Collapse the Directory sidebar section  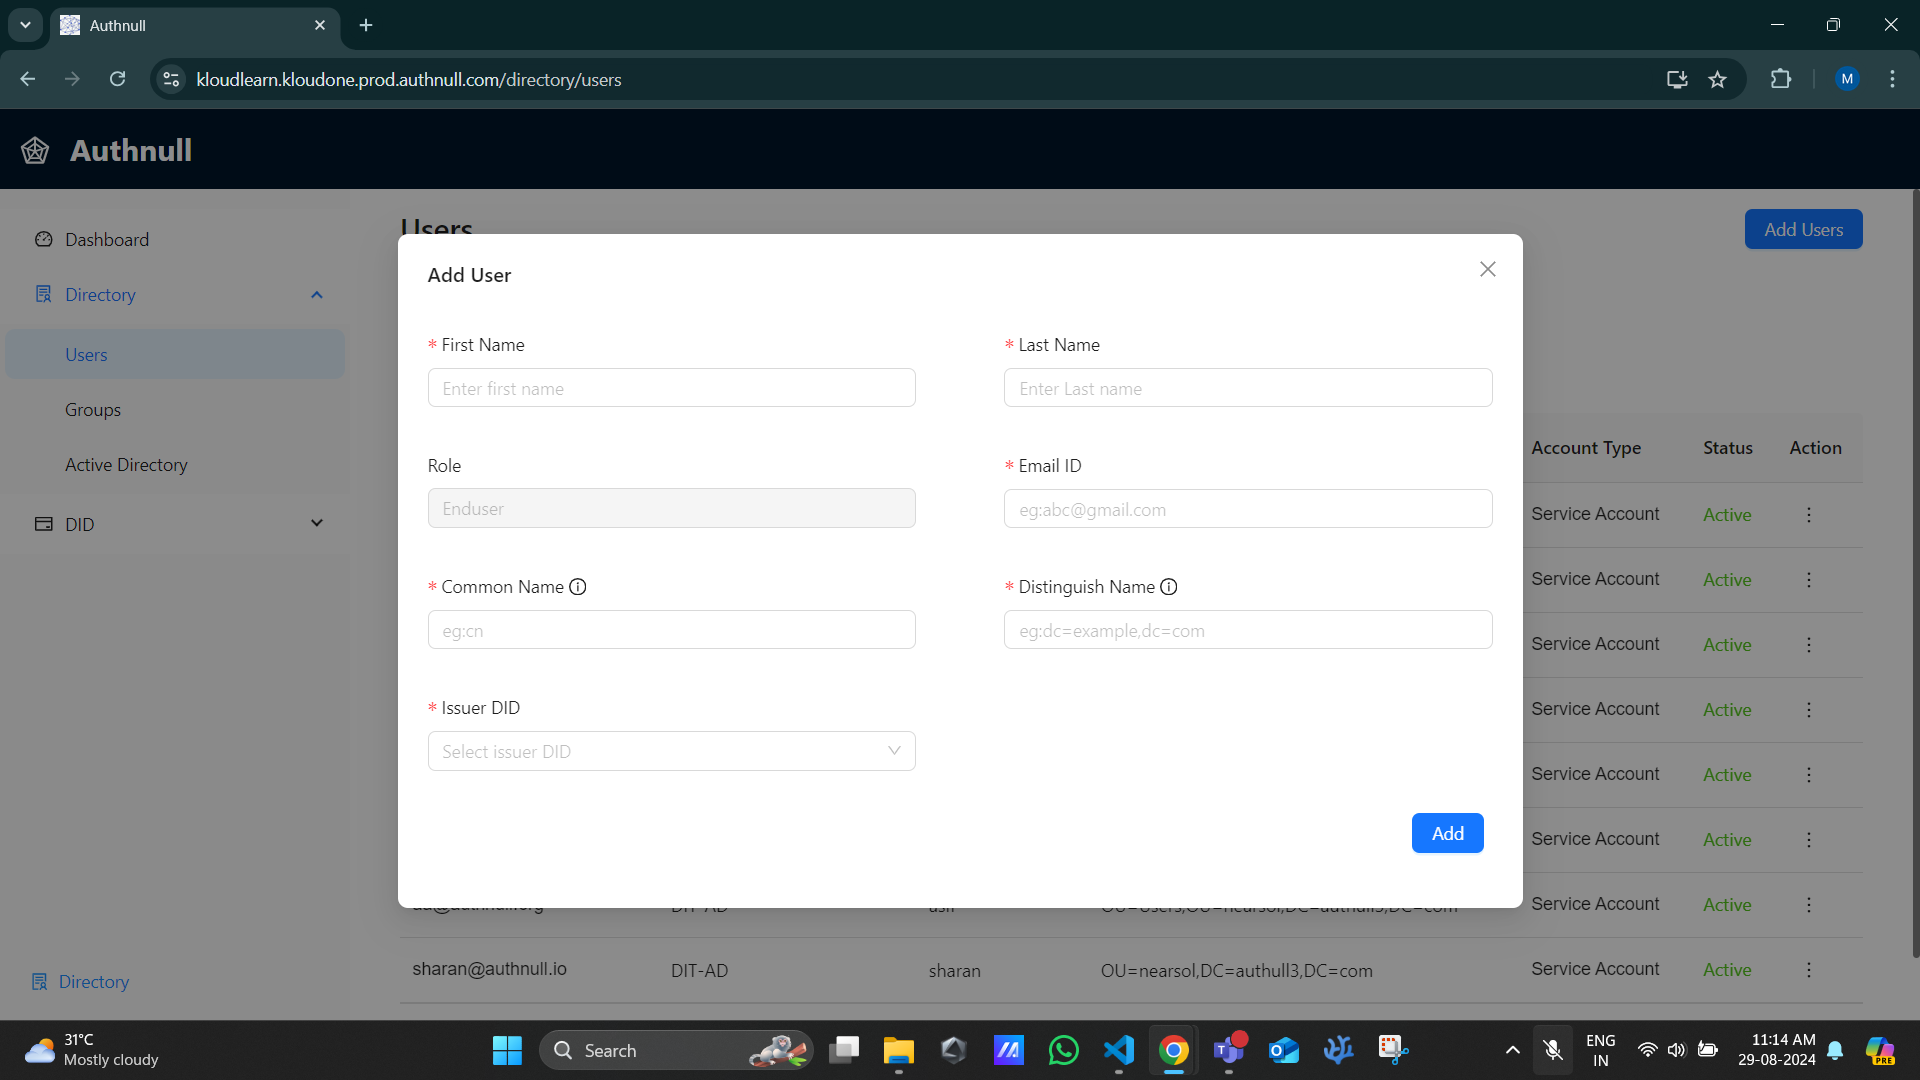coord(316,295)
